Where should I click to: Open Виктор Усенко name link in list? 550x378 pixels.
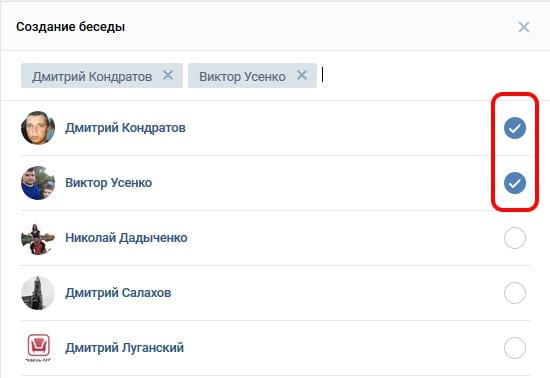click(x=108, y=183)
